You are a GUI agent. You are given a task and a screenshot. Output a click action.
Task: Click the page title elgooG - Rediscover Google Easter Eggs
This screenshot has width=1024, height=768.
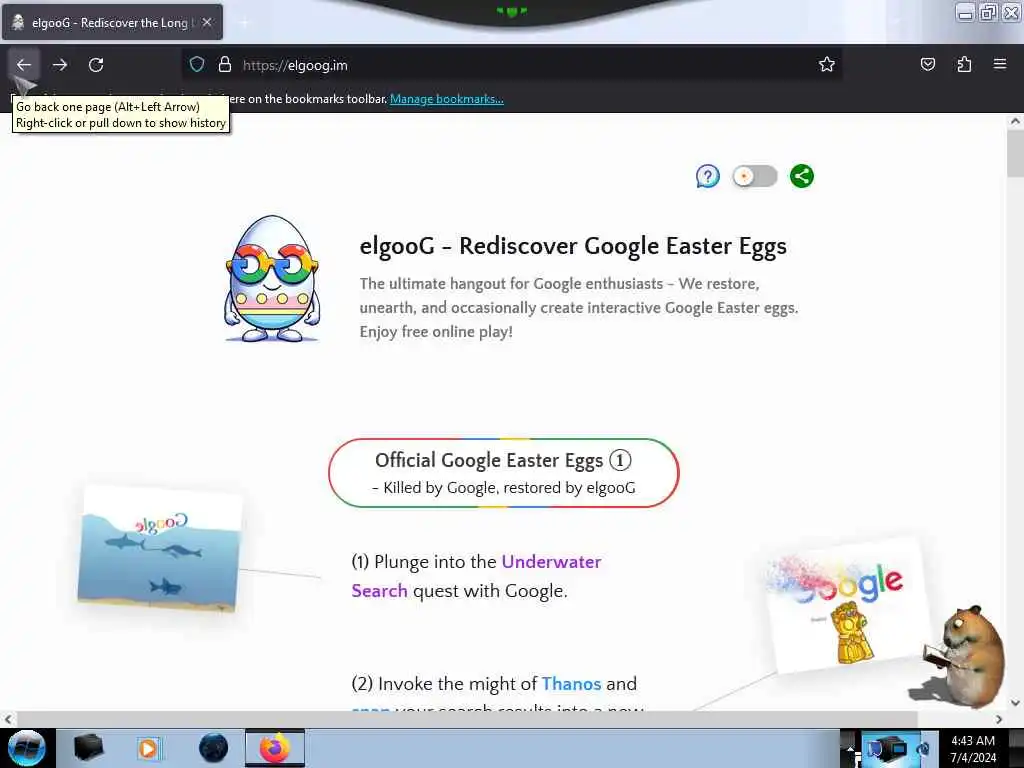573,246
